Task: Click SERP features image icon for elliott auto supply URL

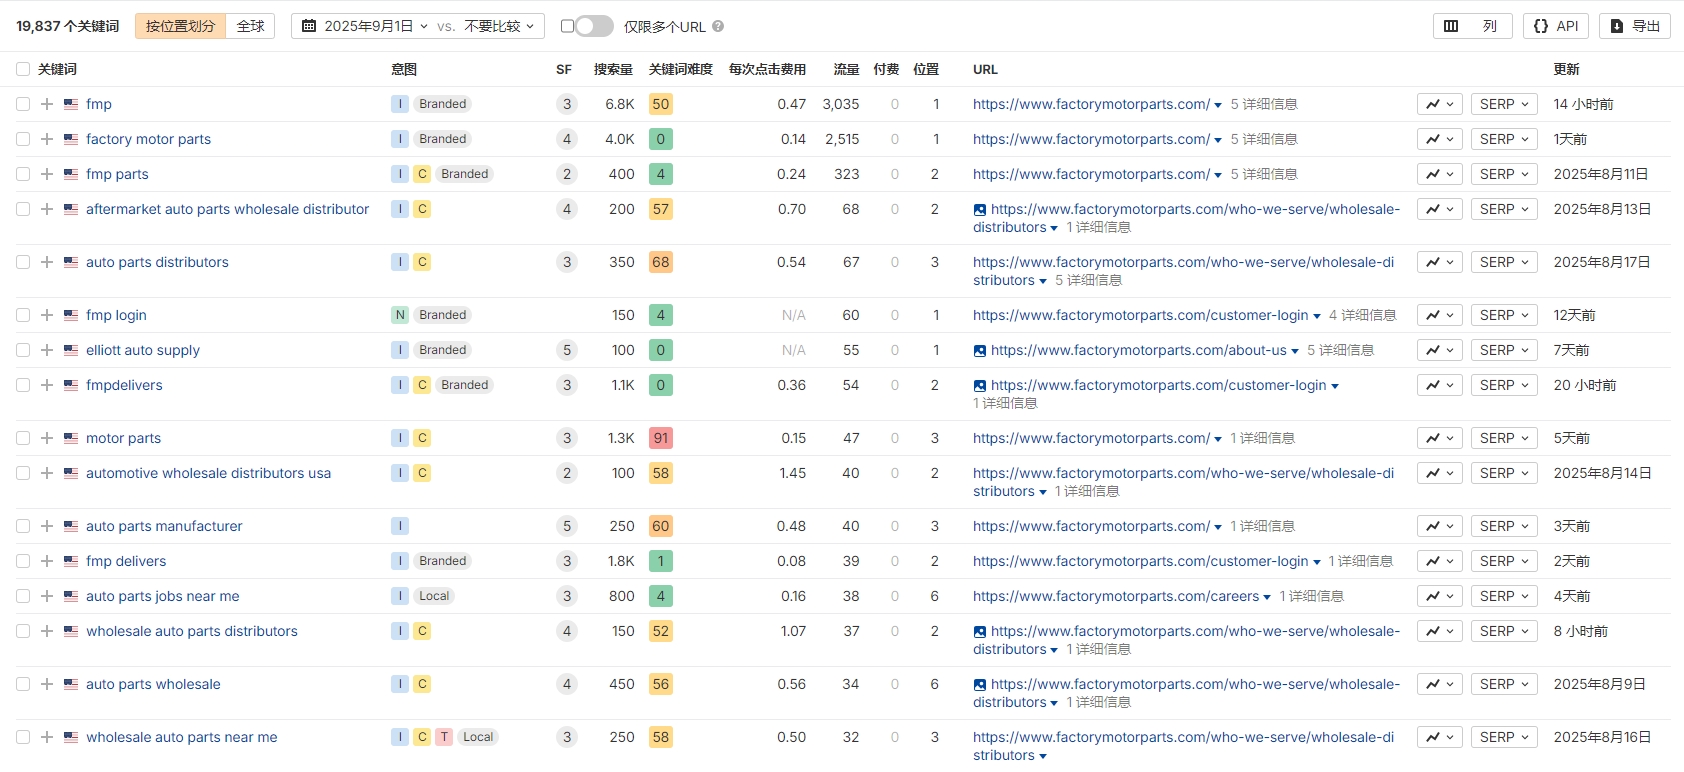Action: (980, 351)
